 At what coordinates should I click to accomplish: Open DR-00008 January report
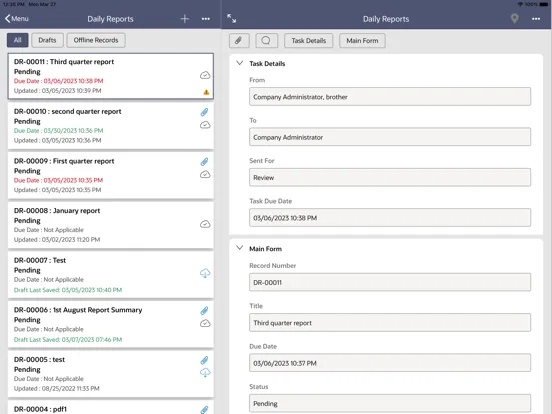[x=111, y=225]
